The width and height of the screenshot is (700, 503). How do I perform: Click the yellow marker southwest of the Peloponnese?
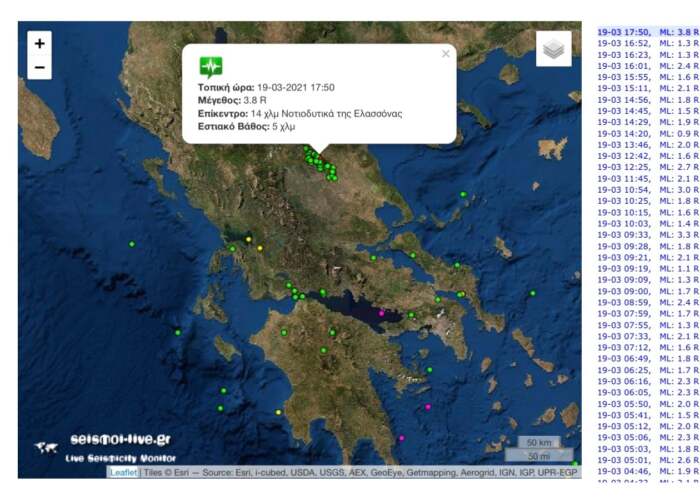tap(278, 412)
